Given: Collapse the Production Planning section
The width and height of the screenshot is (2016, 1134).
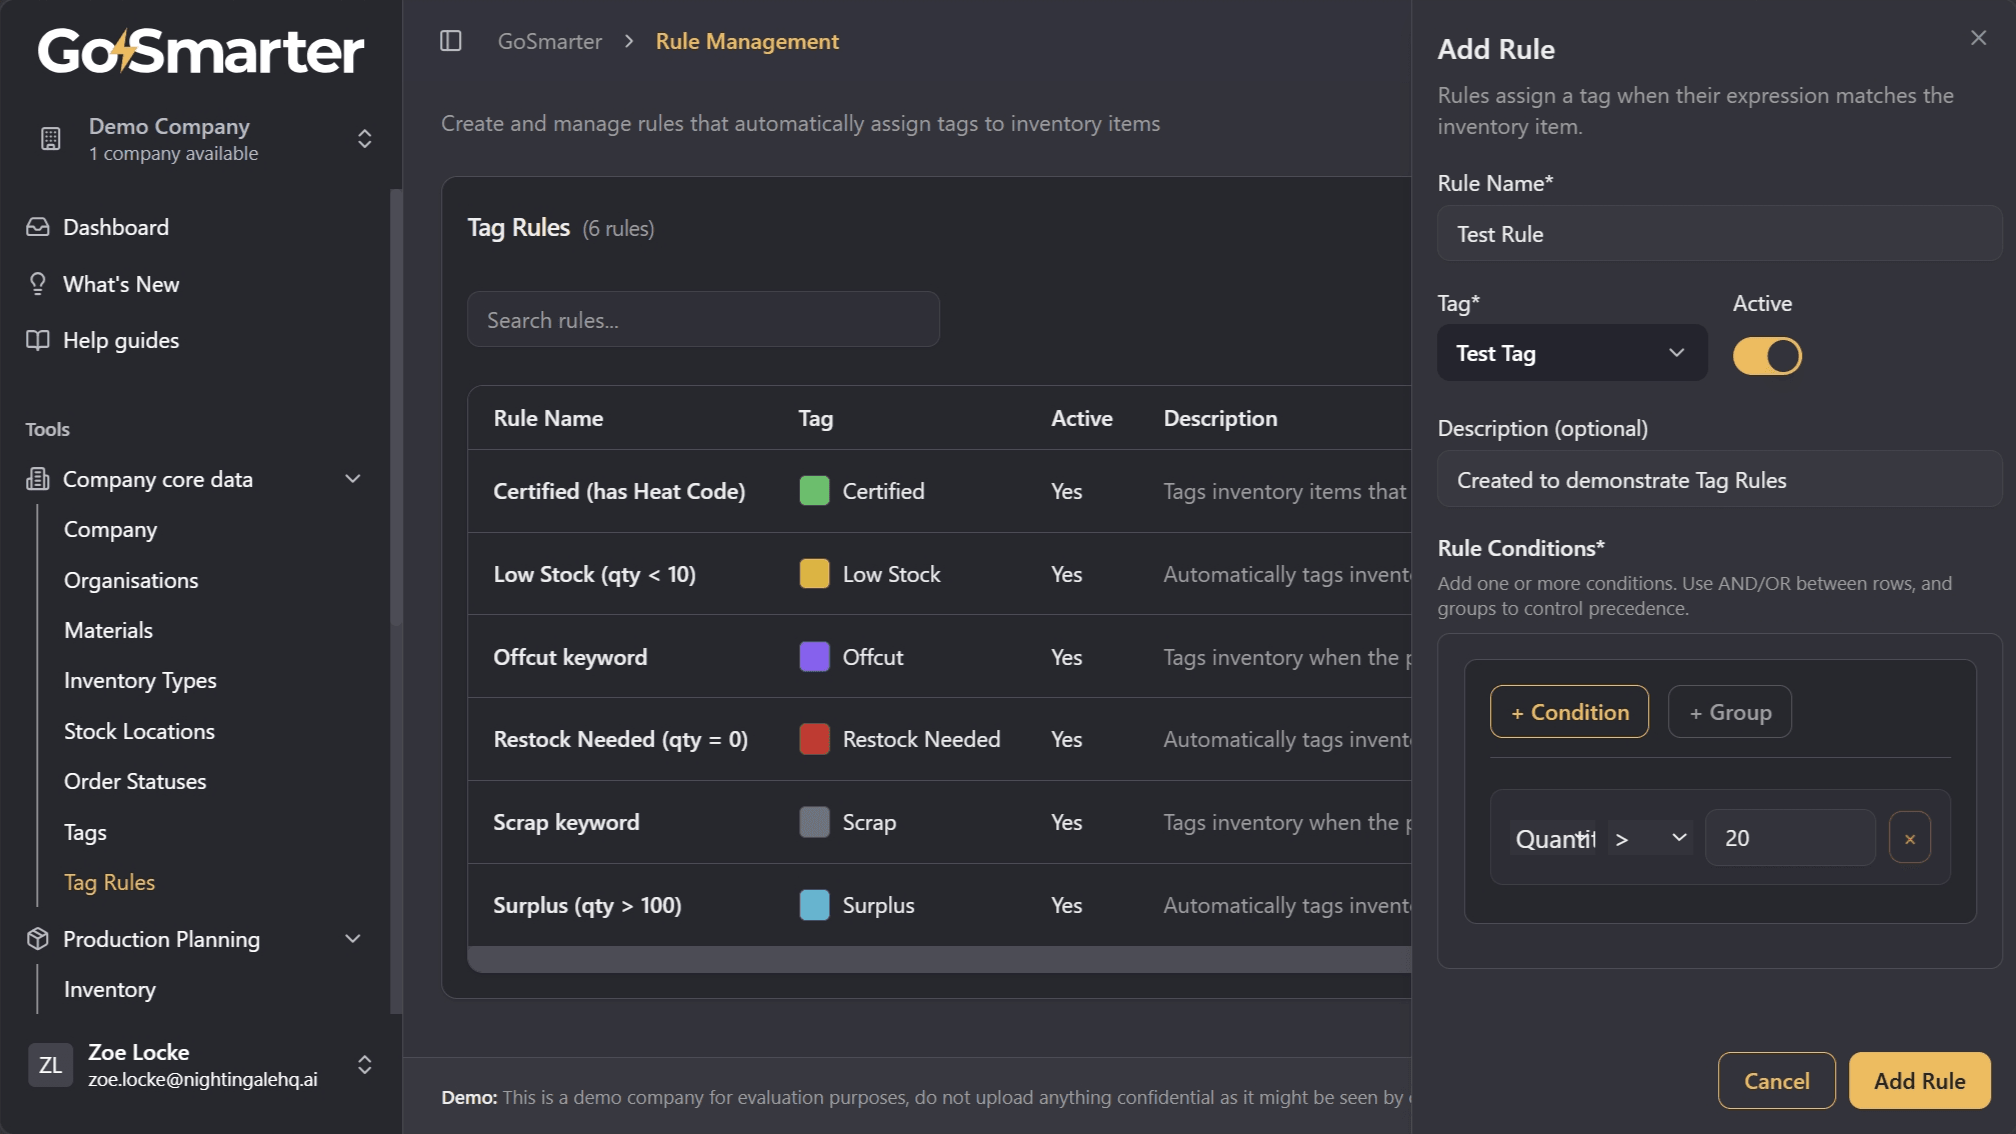Looking at the screenshot, I should pyautogui.click(x=353, y=939).
